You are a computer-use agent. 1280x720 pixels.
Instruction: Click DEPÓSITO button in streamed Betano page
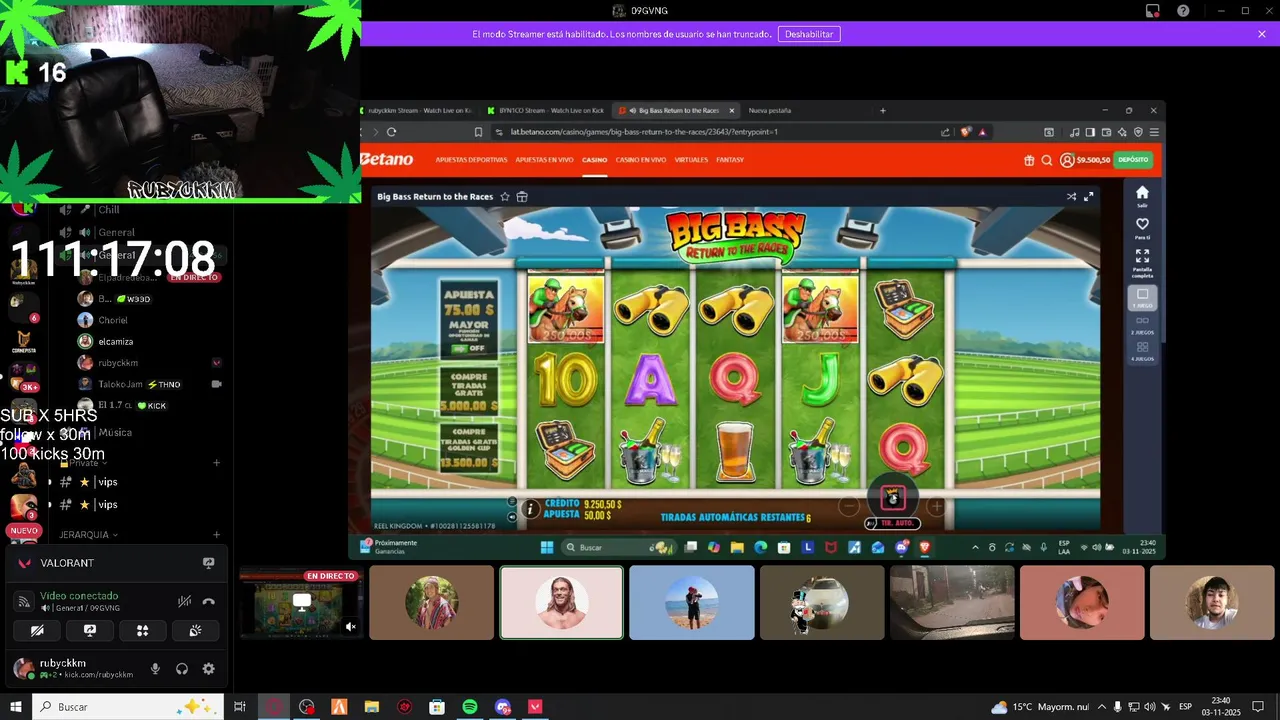tap(1133, 160)
